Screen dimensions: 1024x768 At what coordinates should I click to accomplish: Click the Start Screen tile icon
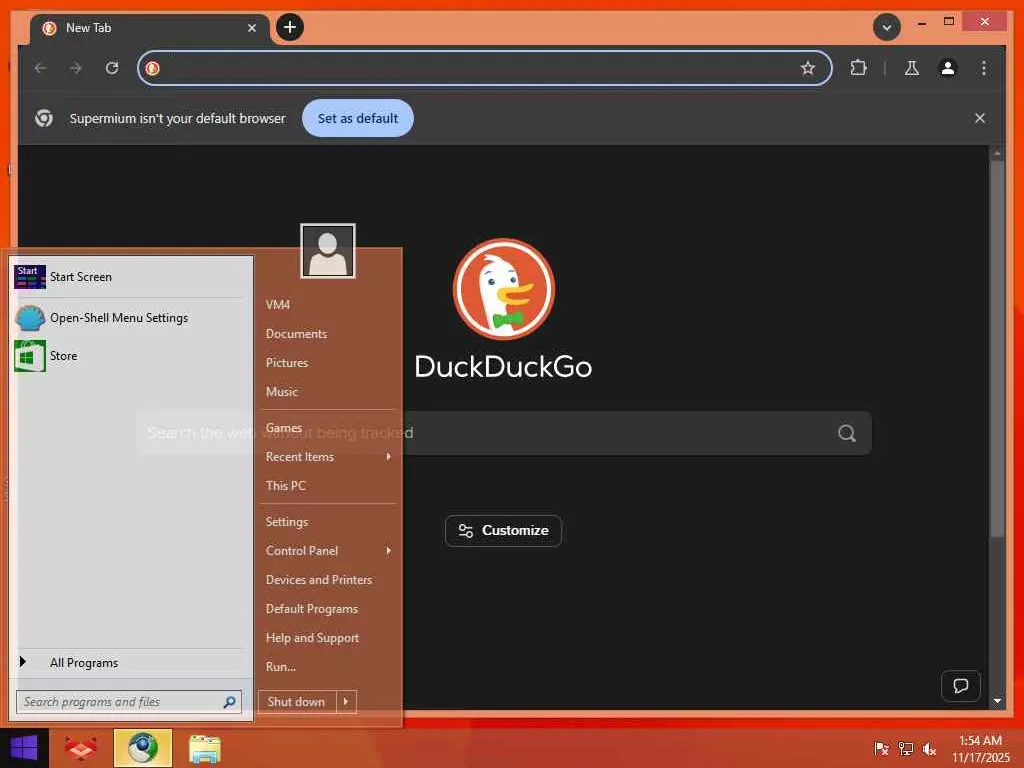click(x=30, y=277)
